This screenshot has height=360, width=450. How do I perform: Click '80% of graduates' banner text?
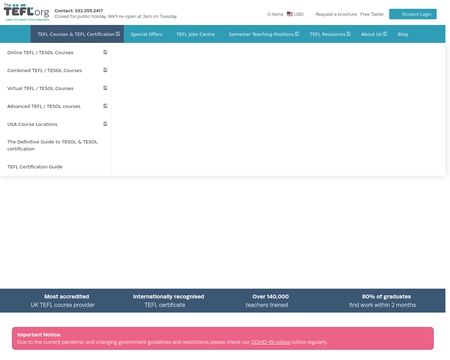(386, 296)
